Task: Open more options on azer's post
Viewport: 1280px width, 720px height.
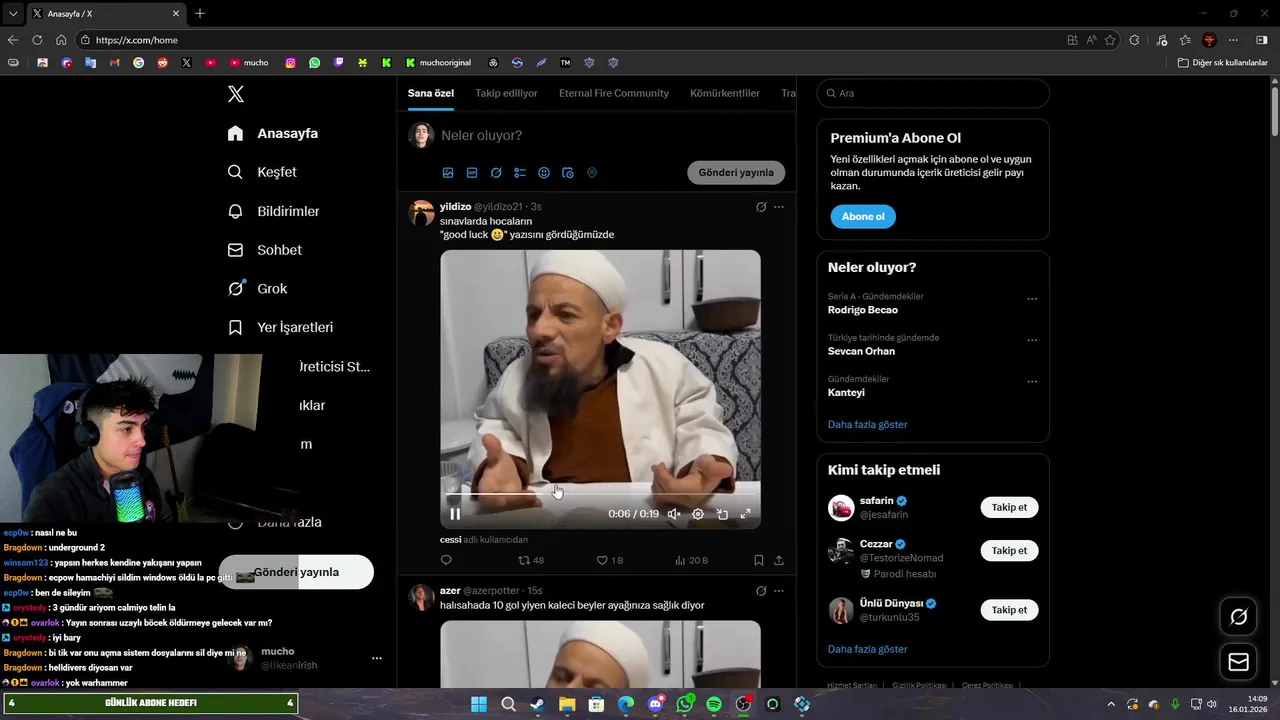Action: [779, 591]
